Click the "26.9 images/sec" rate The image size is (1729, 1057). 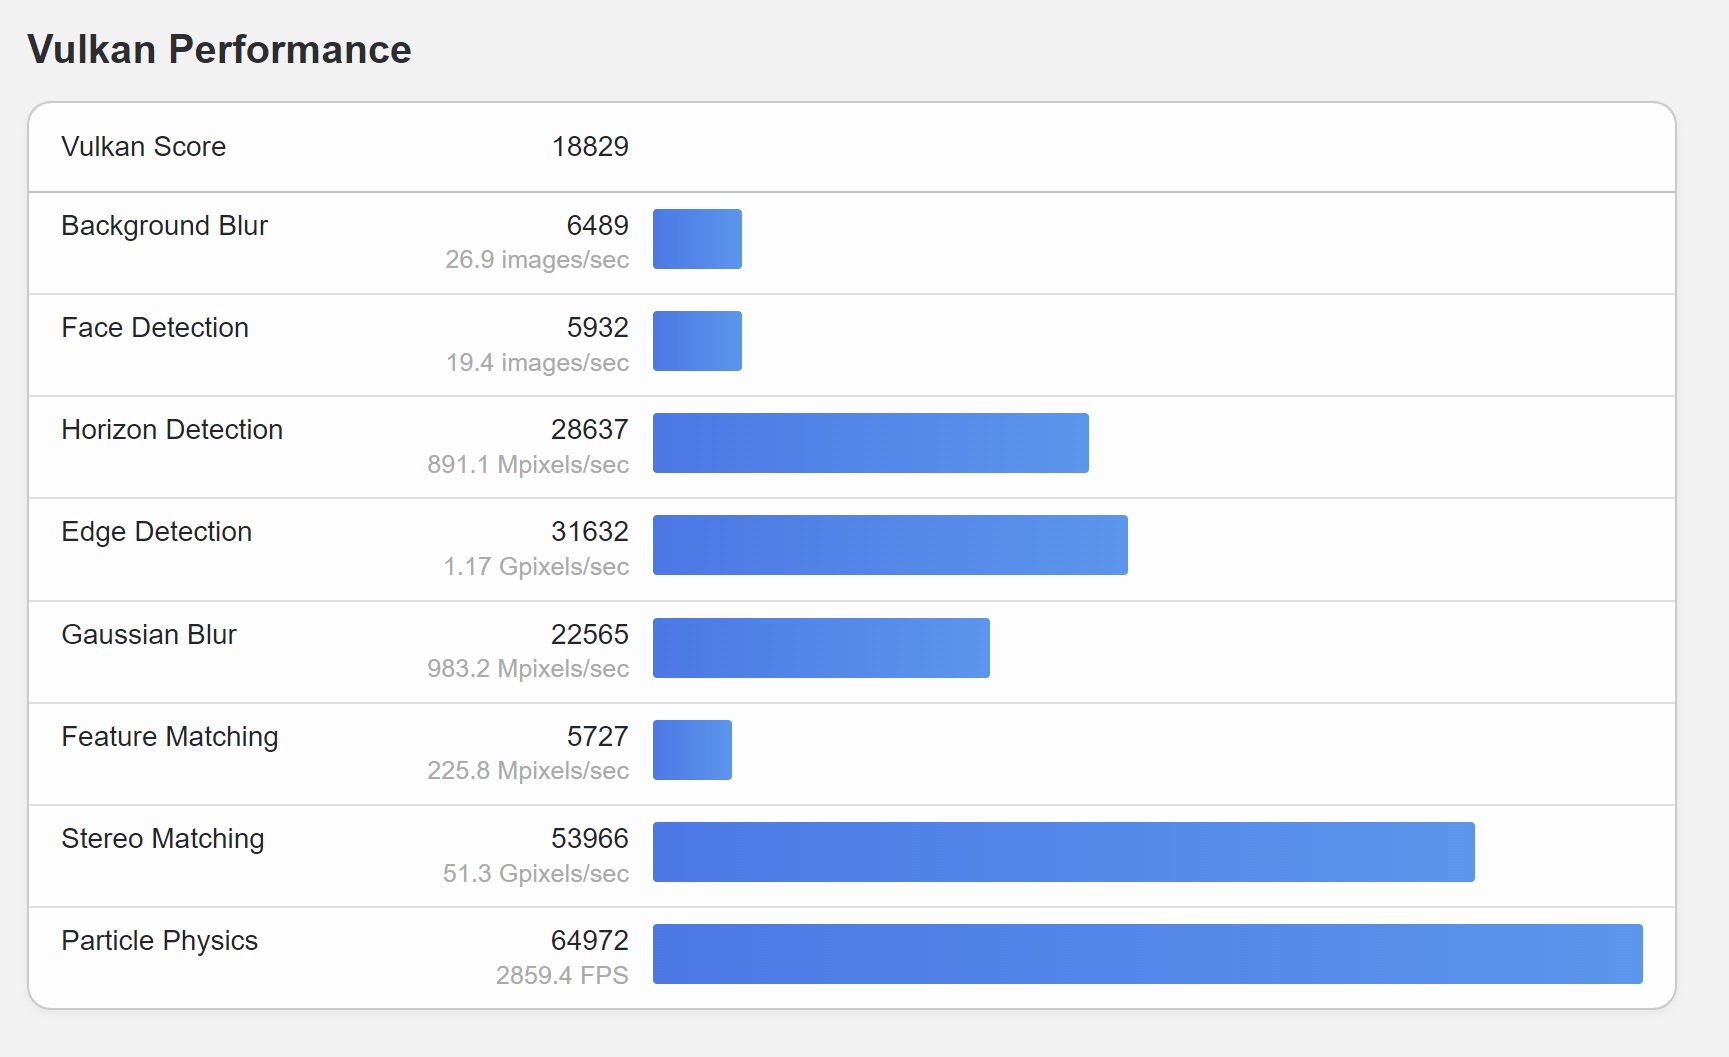[537, 260]
